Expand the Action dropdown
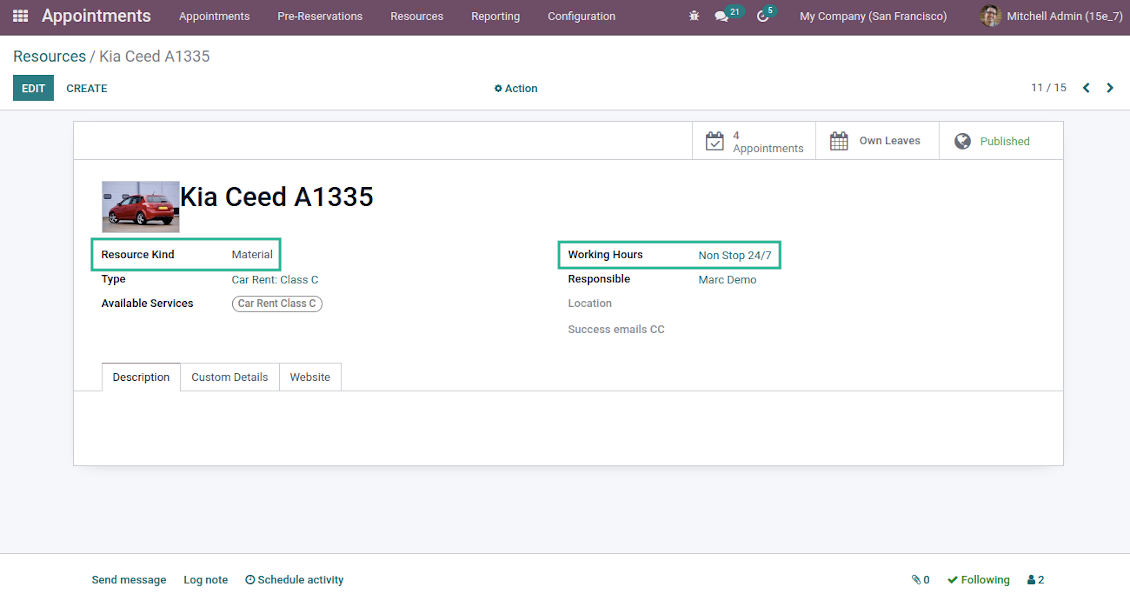 tap(516, 89)
